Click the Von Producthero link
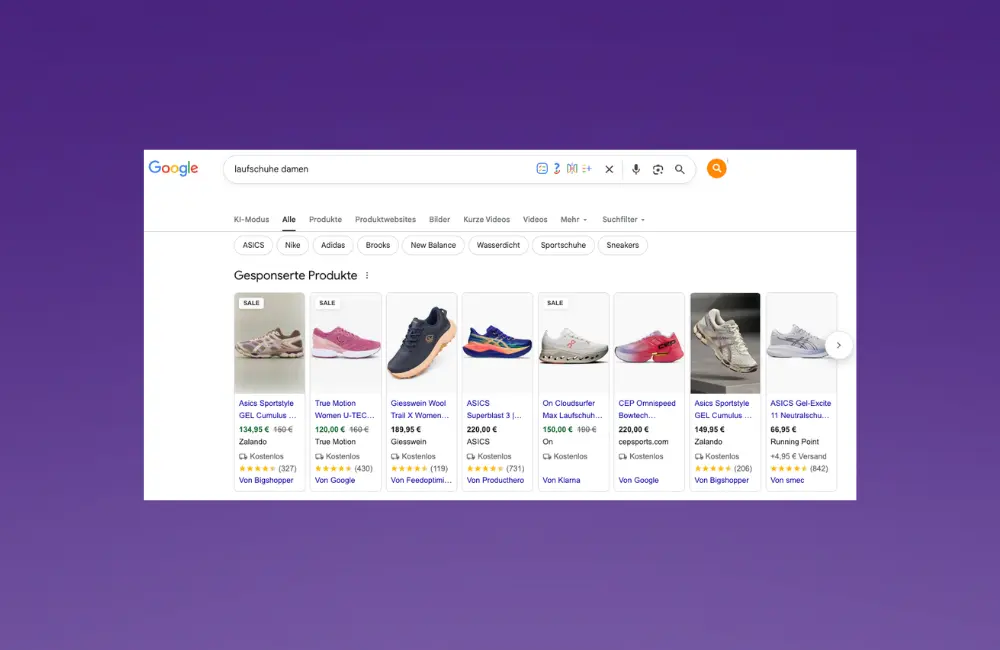This screenshot has width=1000, height=650. pos(496,480)
